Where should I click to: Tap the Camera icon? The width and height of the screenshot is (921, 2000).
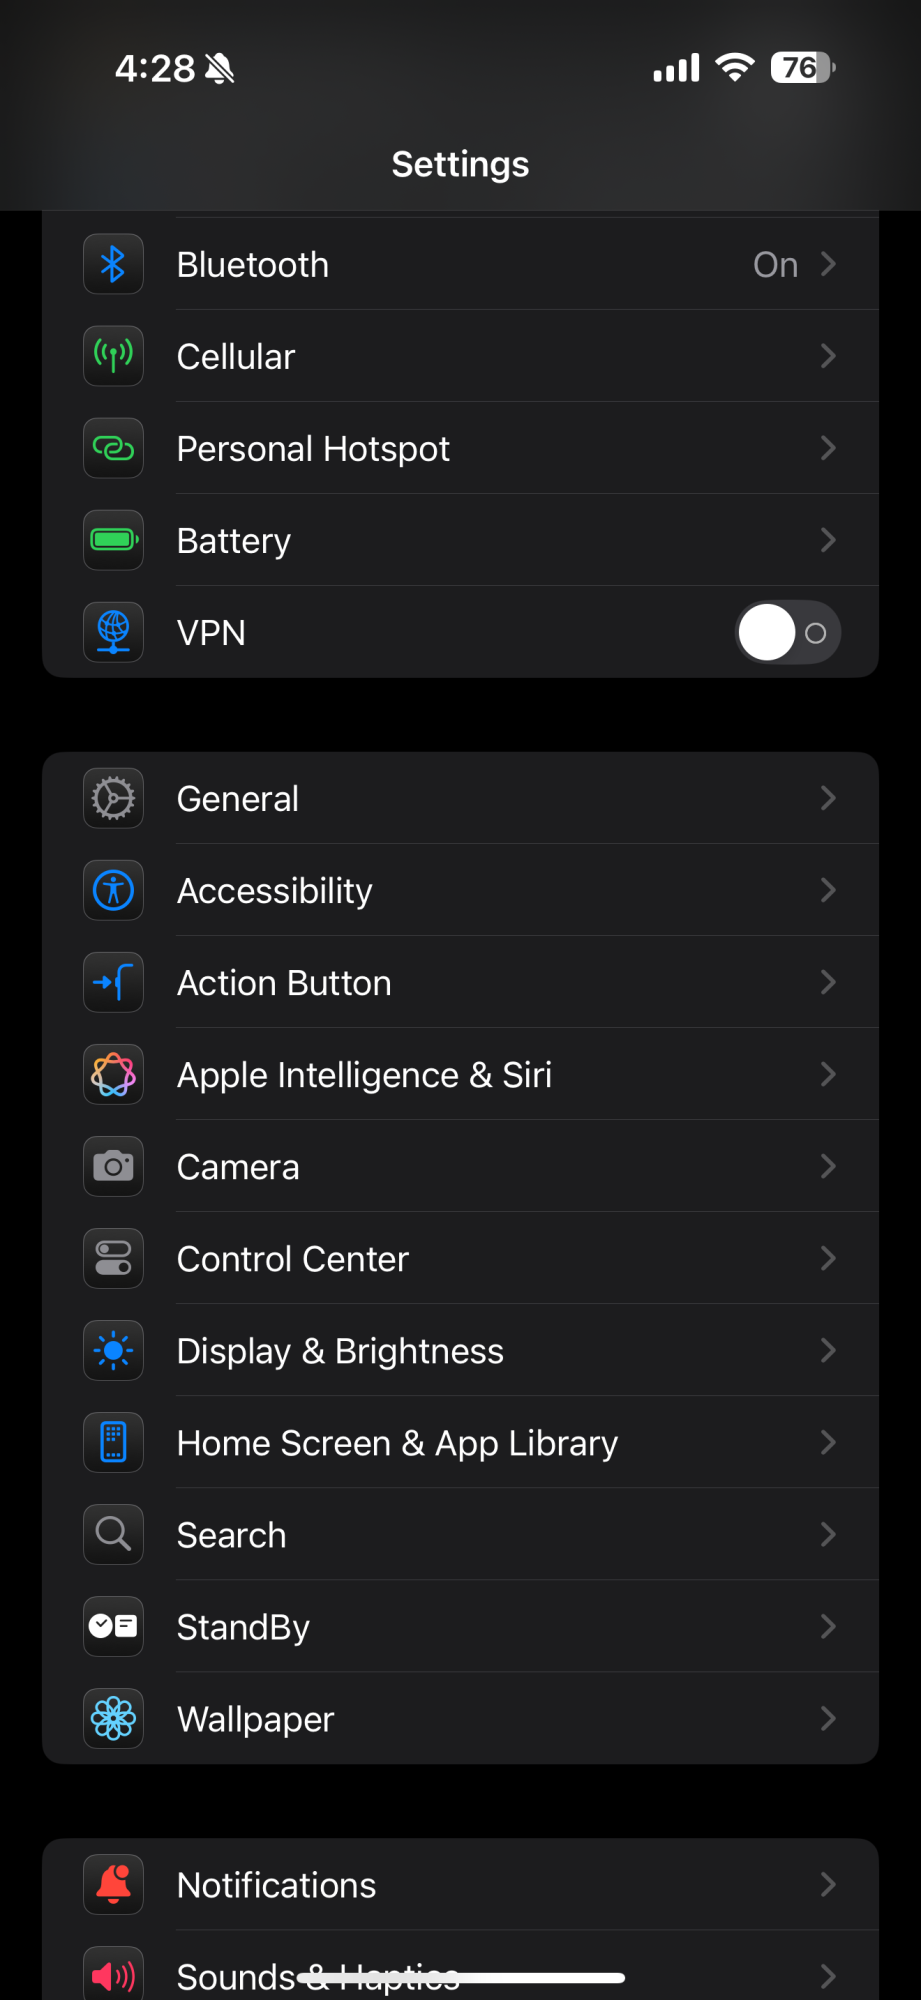[x=113, y=1166]
